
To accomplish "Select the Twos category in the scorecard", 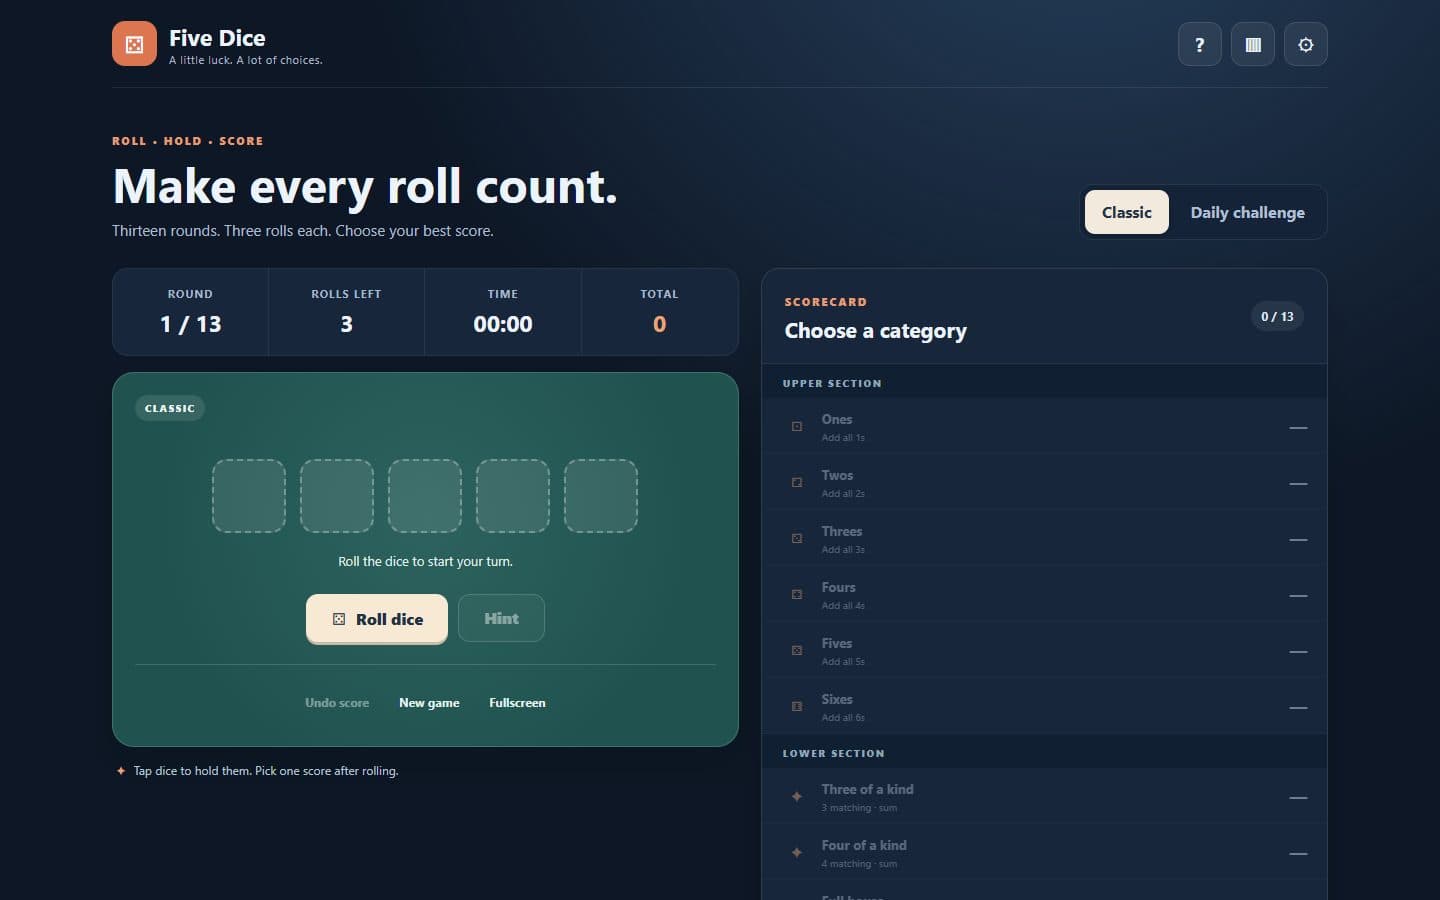I will [x=1044, y=483].
